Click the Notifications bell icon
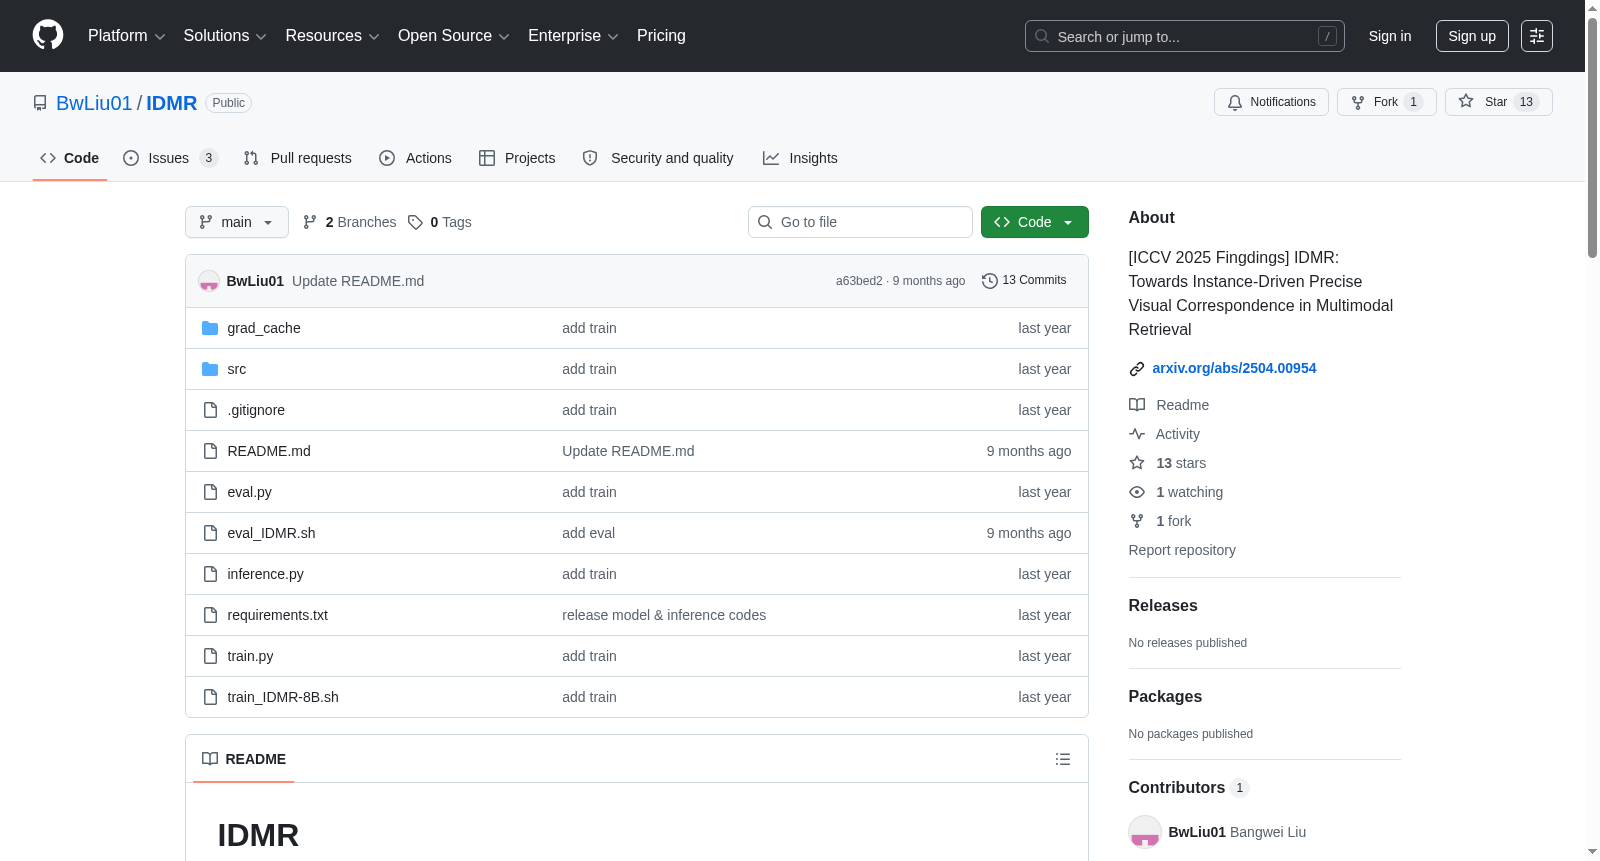This screenshot has height=861, width=1600. 1235,102
